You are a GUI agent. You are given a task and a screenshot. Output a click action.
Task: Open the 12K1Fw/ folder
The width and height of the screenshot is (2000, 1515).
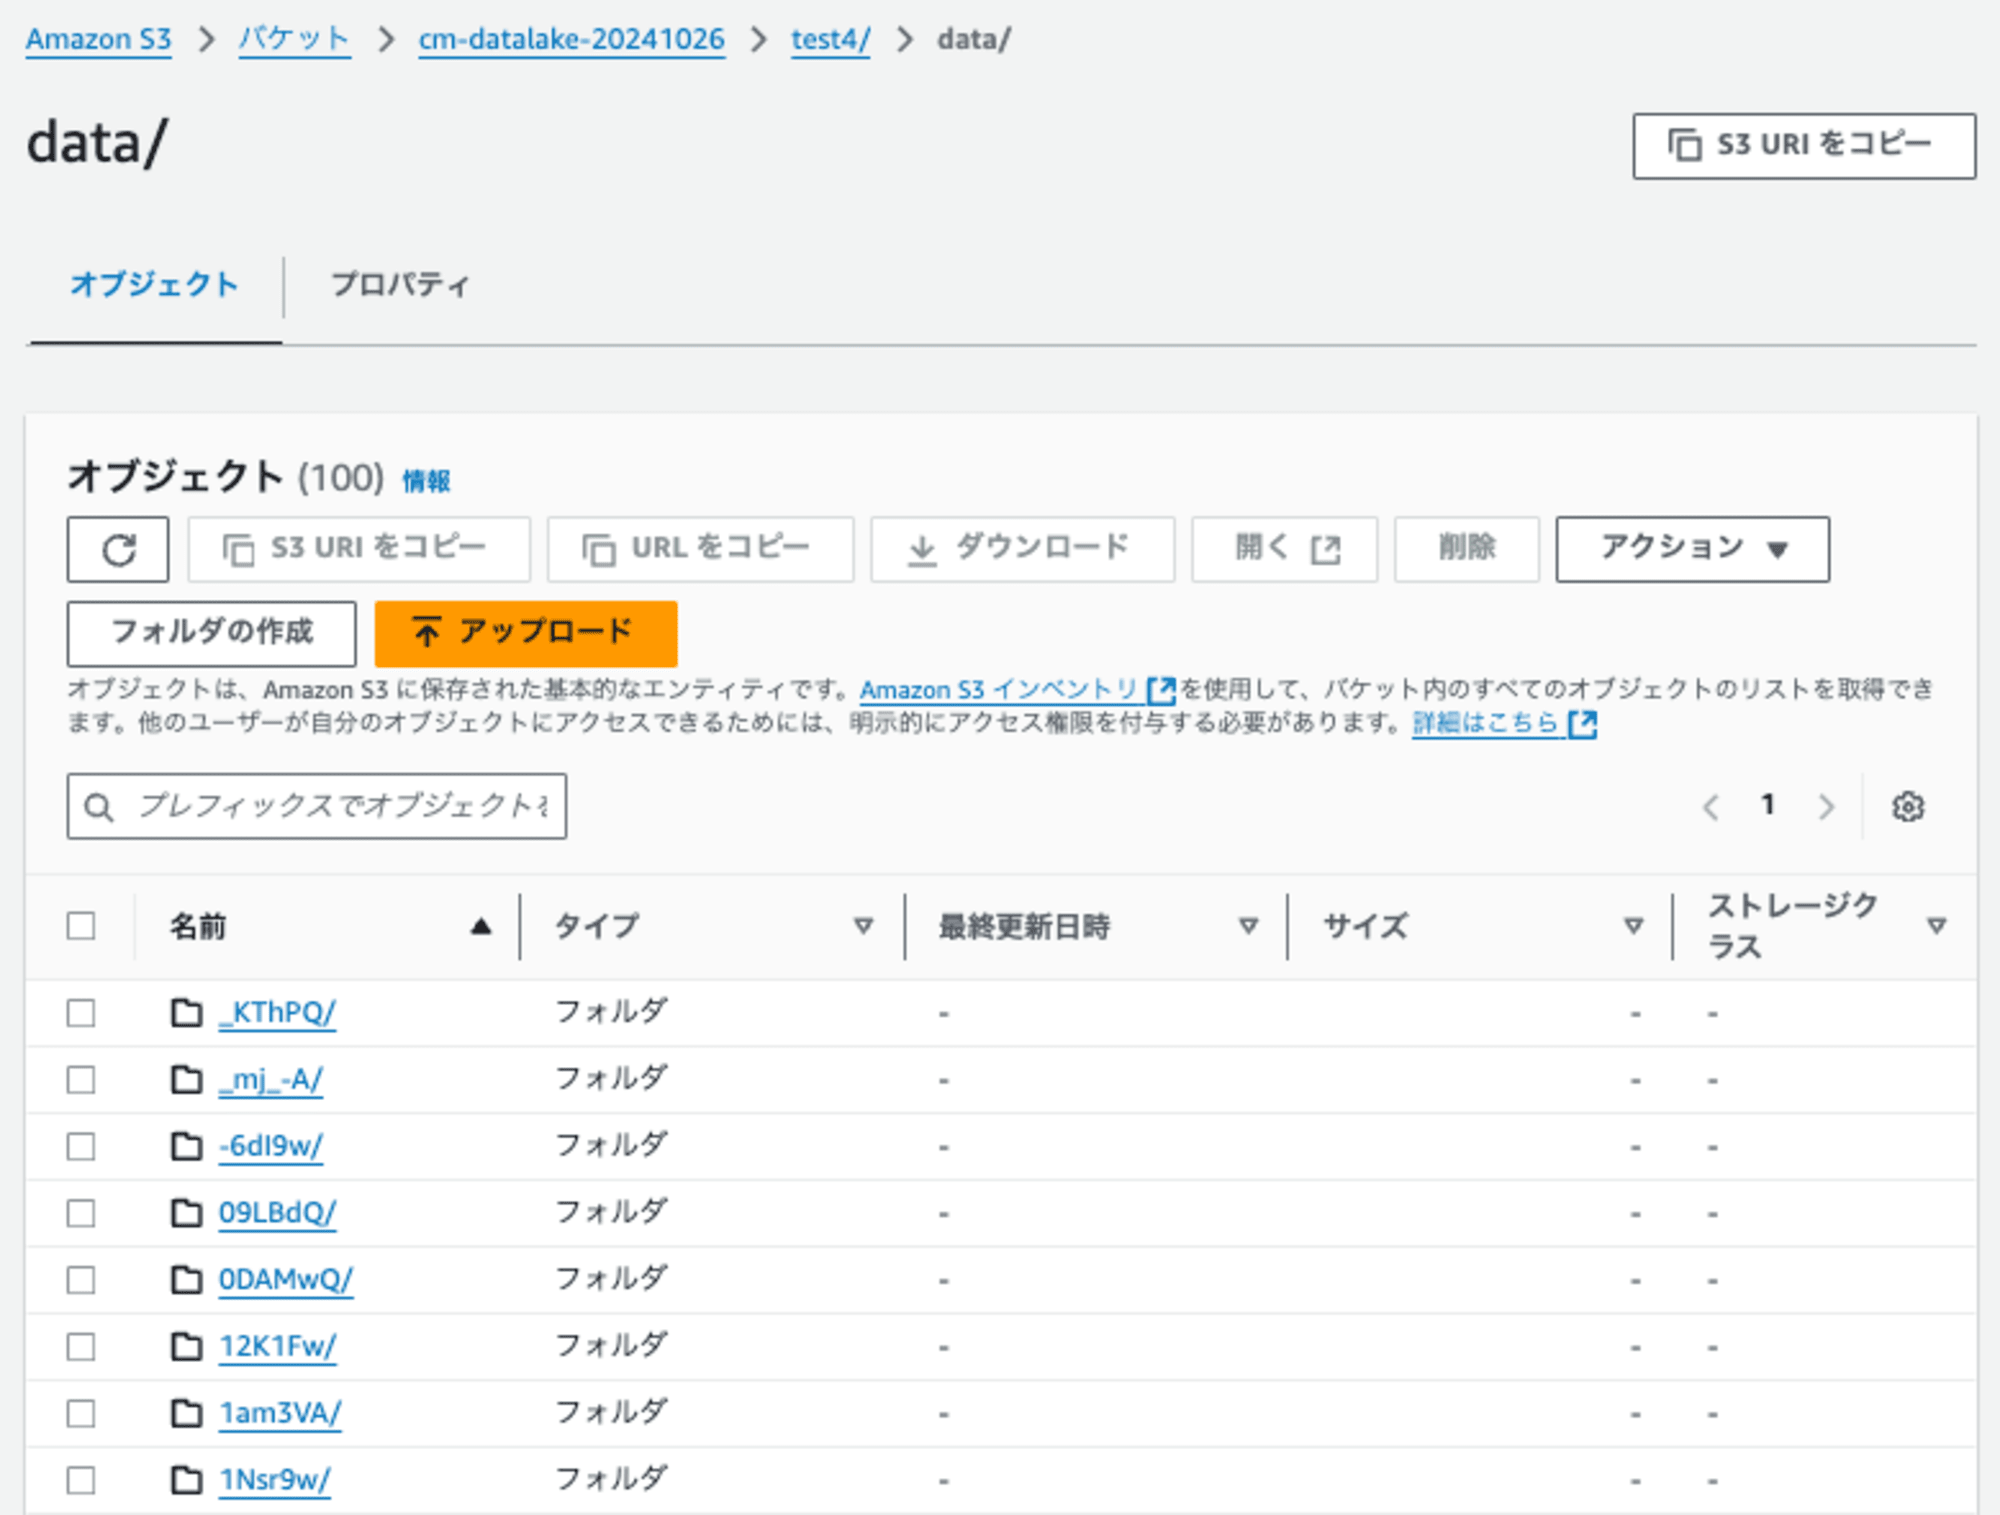tap(278, 1347)
